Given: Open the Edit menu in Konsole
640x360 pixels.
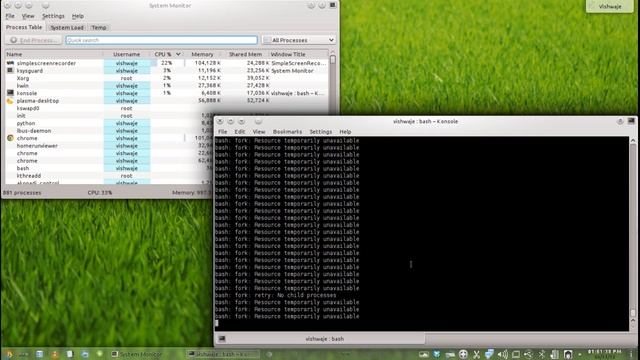Looking at the screenshot, I should pyautogui.click(x=240, y=132).
